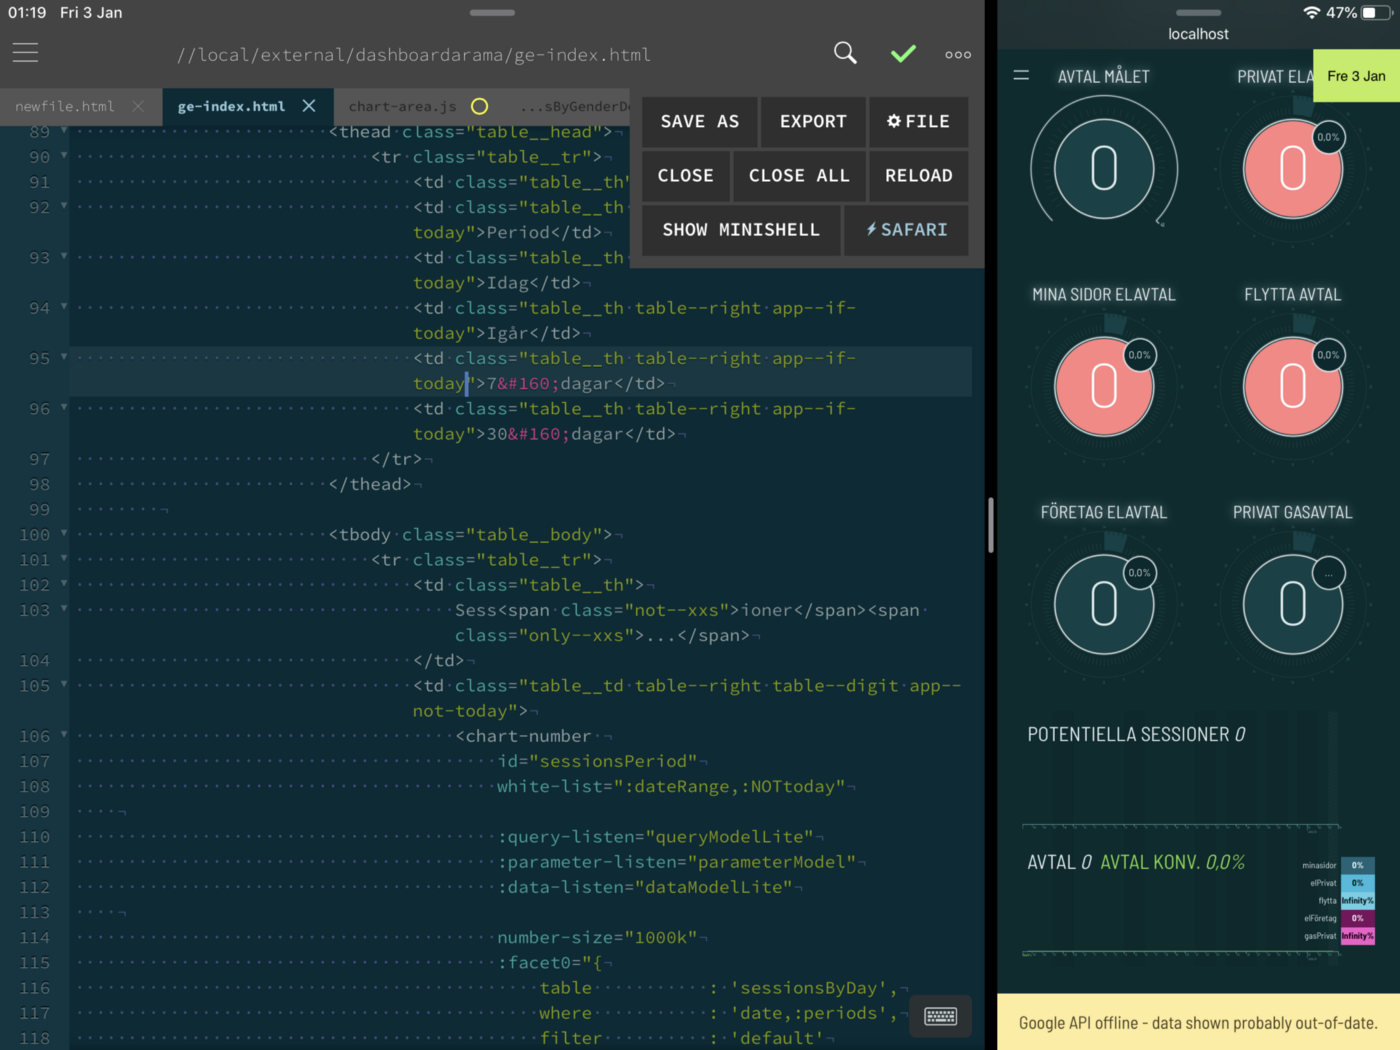
Task: Switch to newfile.html tab
Action: coord(64,106)
